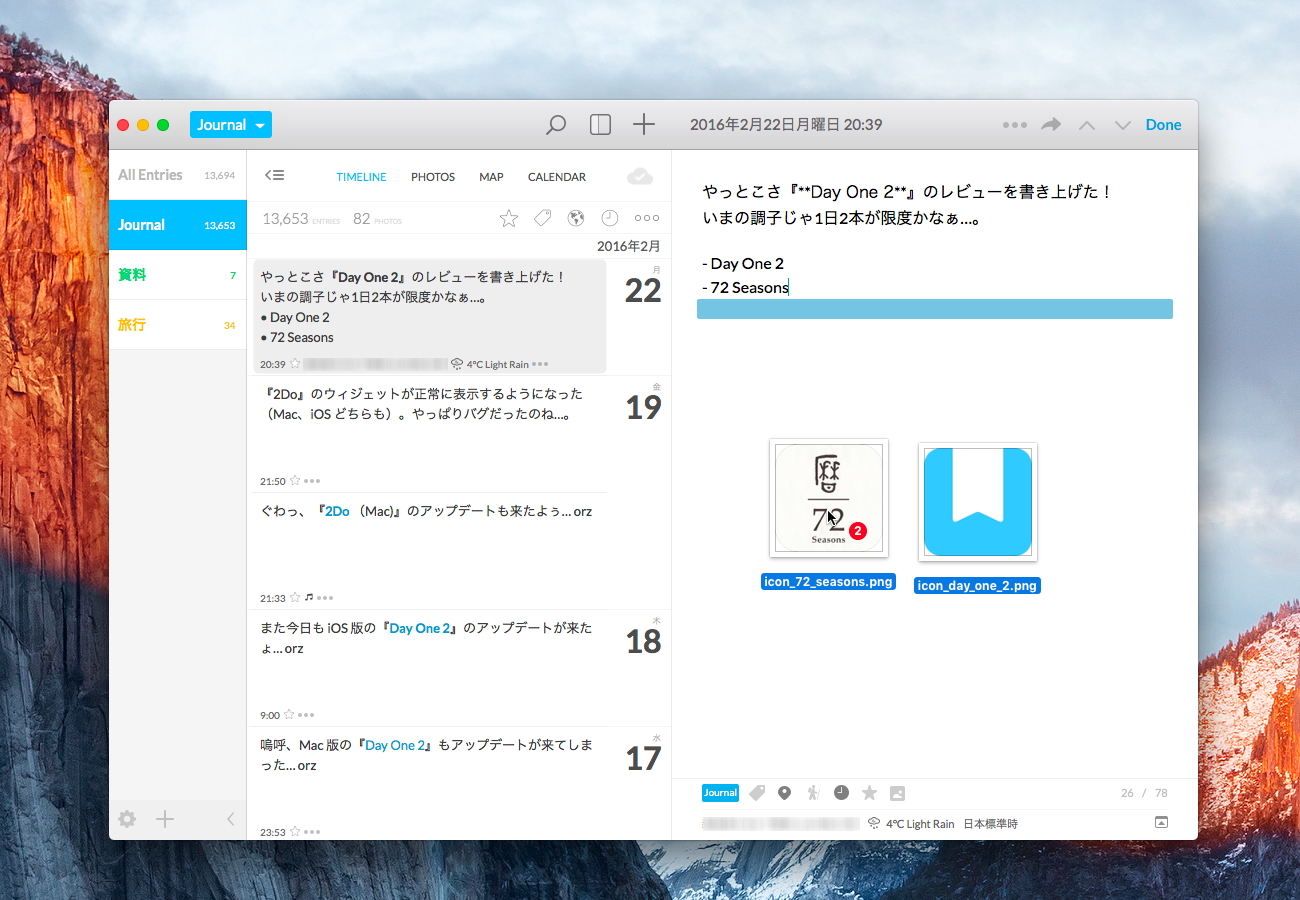This screenshot has width=1300, height=900.
Task: Create a new entry with the top plus icon
Action: [x=644, y=125]
